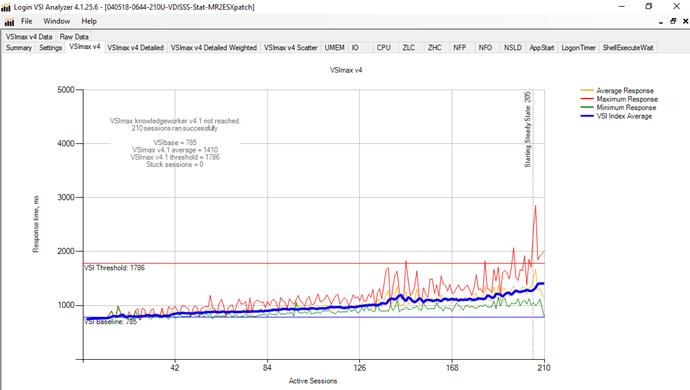The height and width of the screenshot is (390, 690).
Task: Click the Active Sessions axis title
Action: (313, 381)
